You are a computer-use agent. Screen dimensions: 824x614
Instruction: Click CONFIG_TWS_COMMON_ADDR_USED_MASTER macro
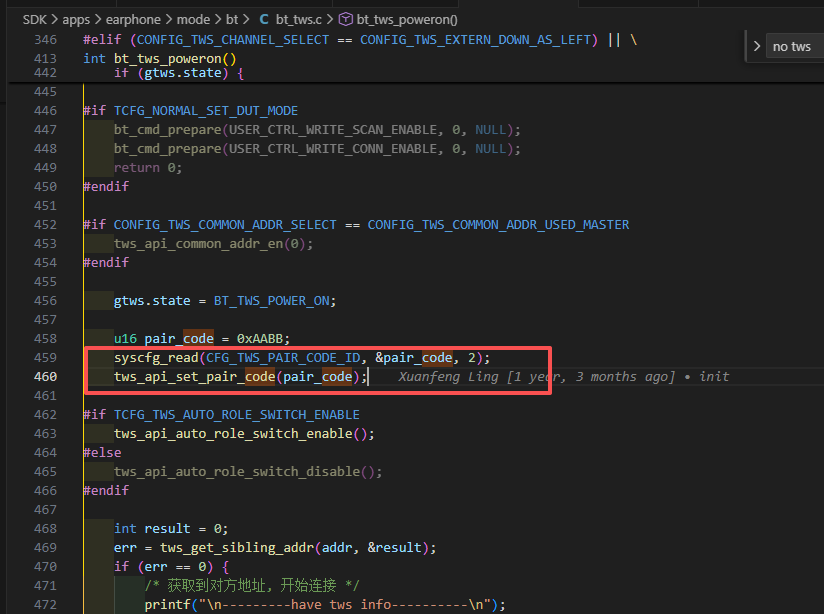point(498,224)
